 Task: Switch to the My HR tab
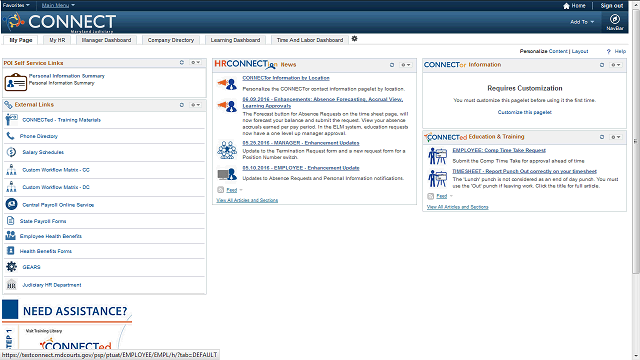(57, 40)
